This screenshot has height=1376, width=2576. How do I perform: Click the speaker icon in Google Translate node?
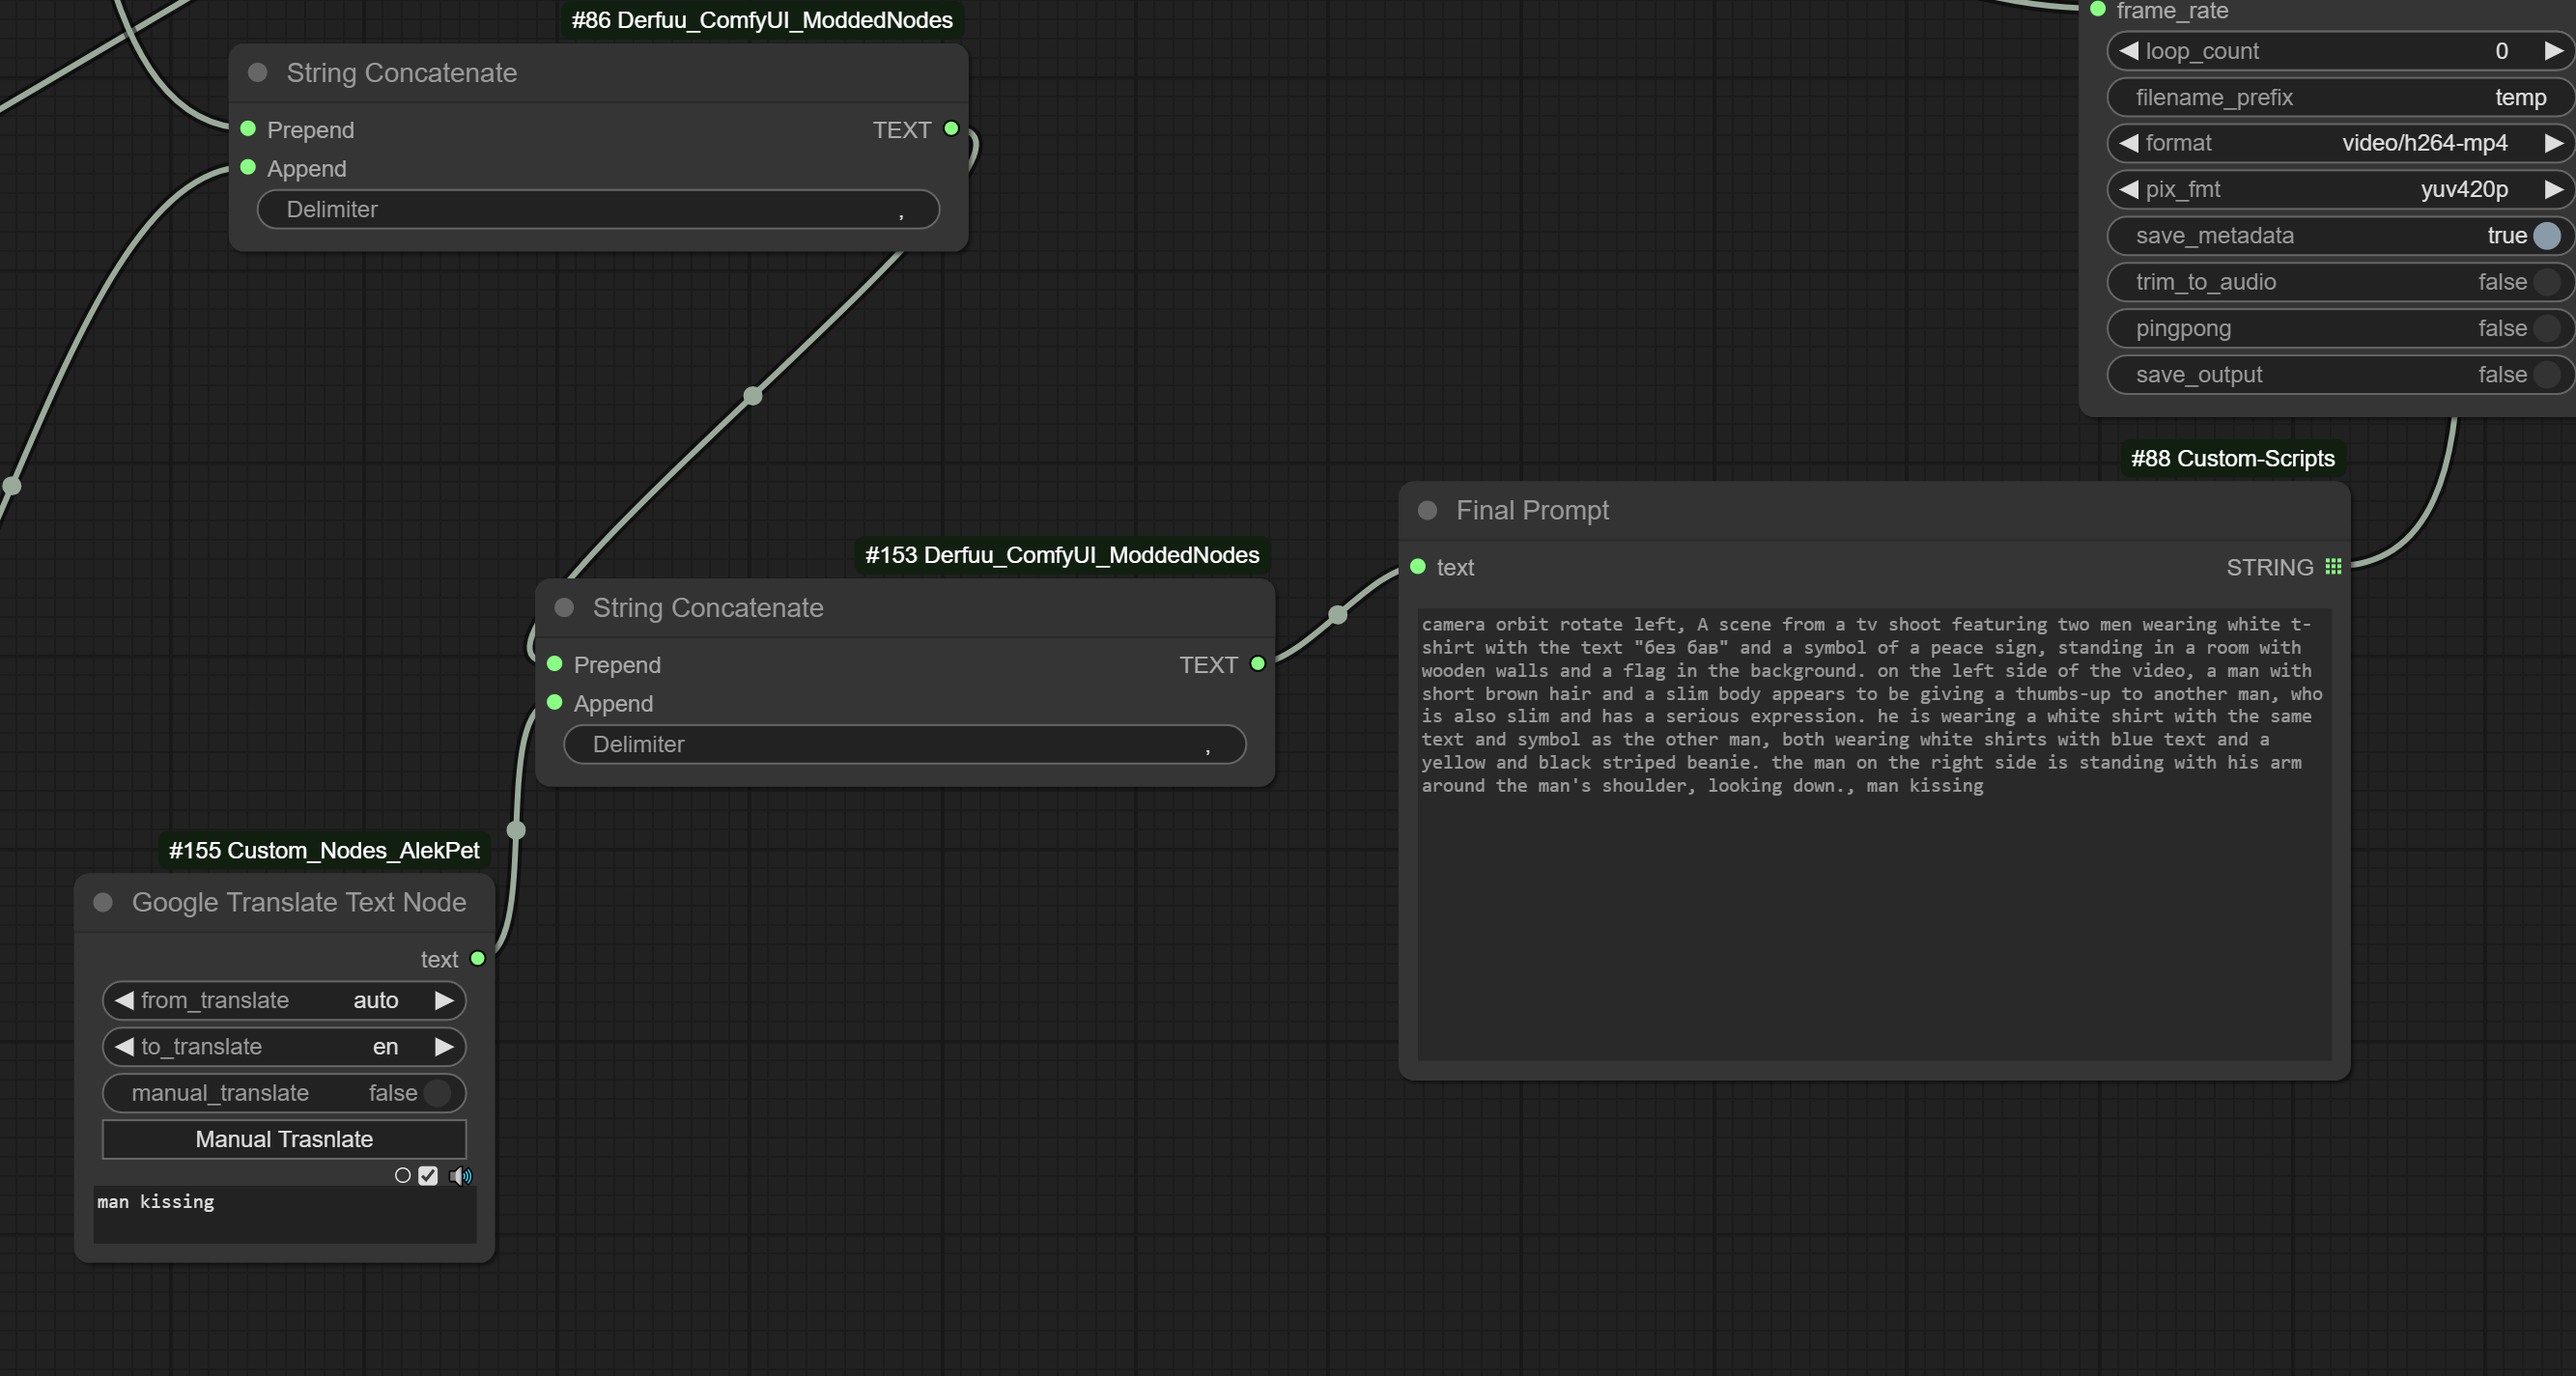tap(460, 1176)
